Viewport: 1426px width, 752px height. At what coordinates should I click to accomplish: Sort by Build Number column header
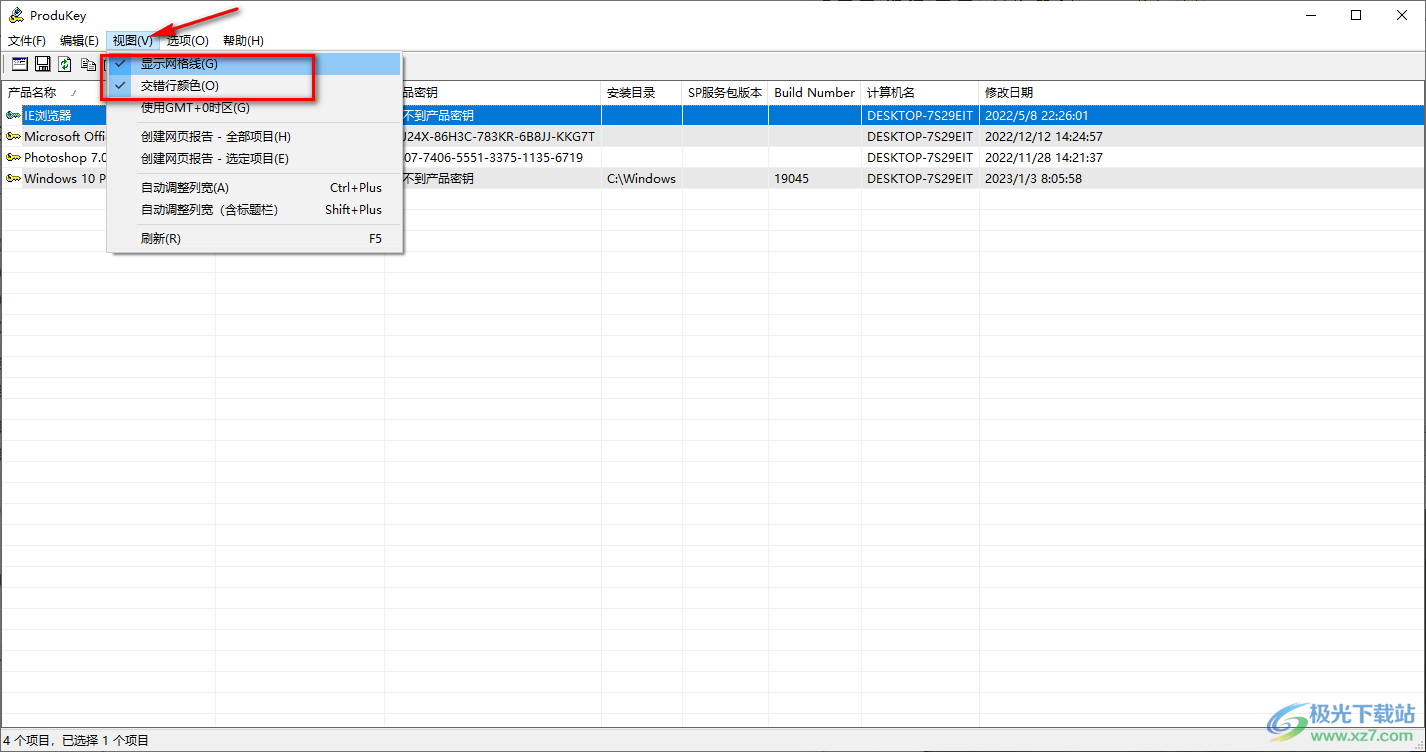coord(814,92)
